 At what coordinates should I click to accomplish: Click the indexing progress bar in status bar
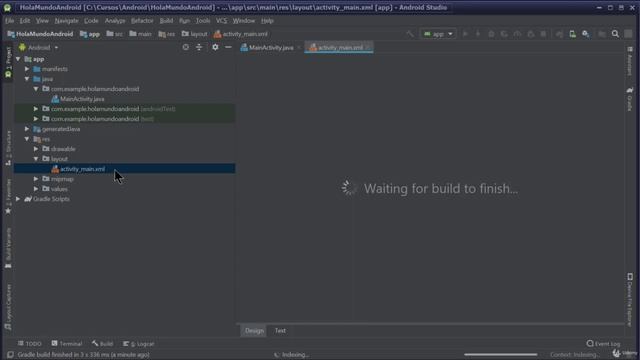click(500, 355)
